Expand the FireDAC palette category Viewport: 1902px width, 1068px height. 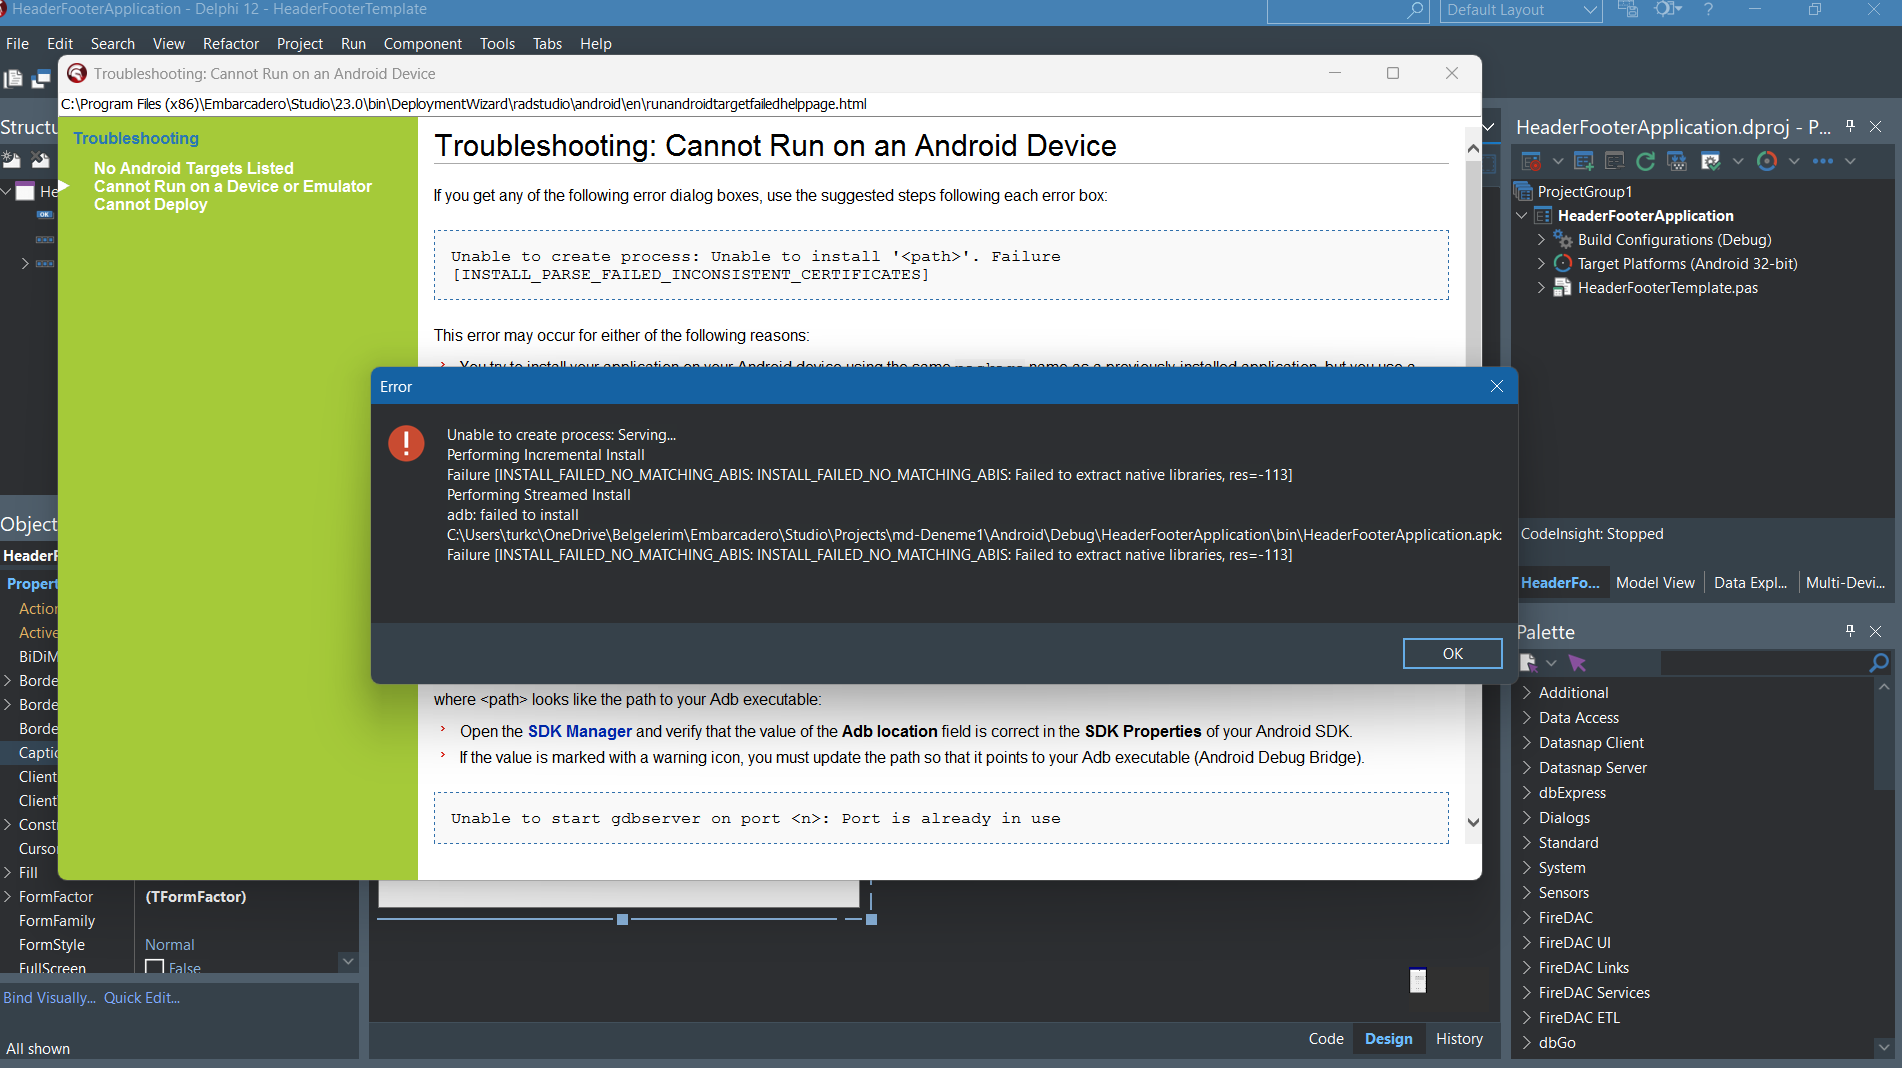click(x=1527, y=917)
